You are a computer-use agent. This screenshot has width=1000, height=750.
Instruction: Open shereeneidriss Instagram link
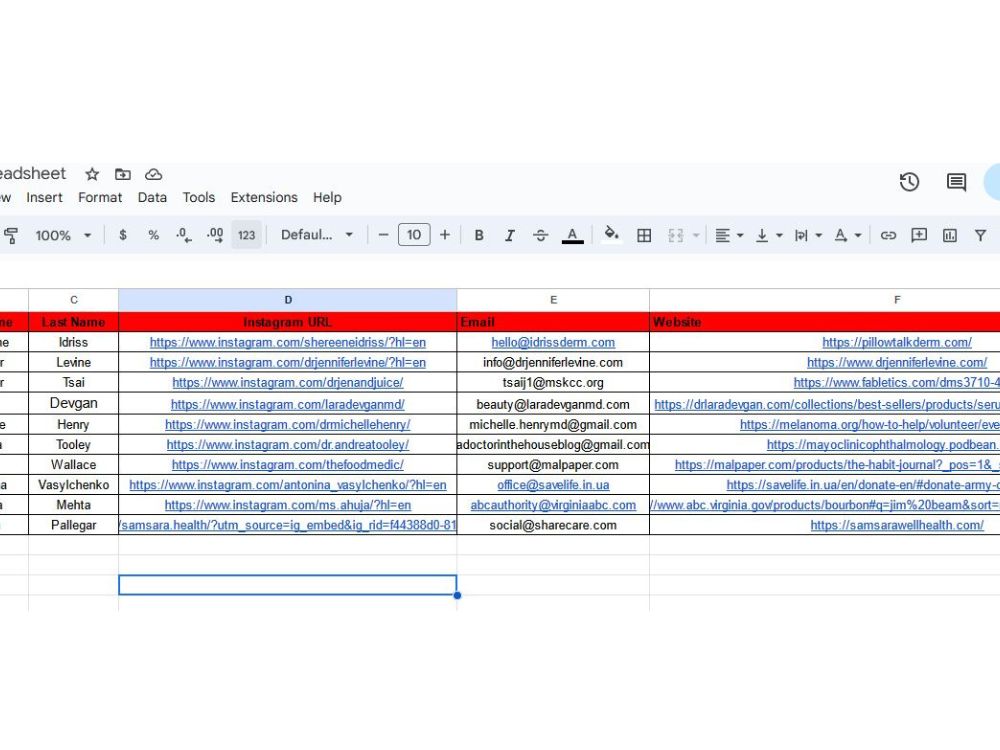(x=288, y=342)
